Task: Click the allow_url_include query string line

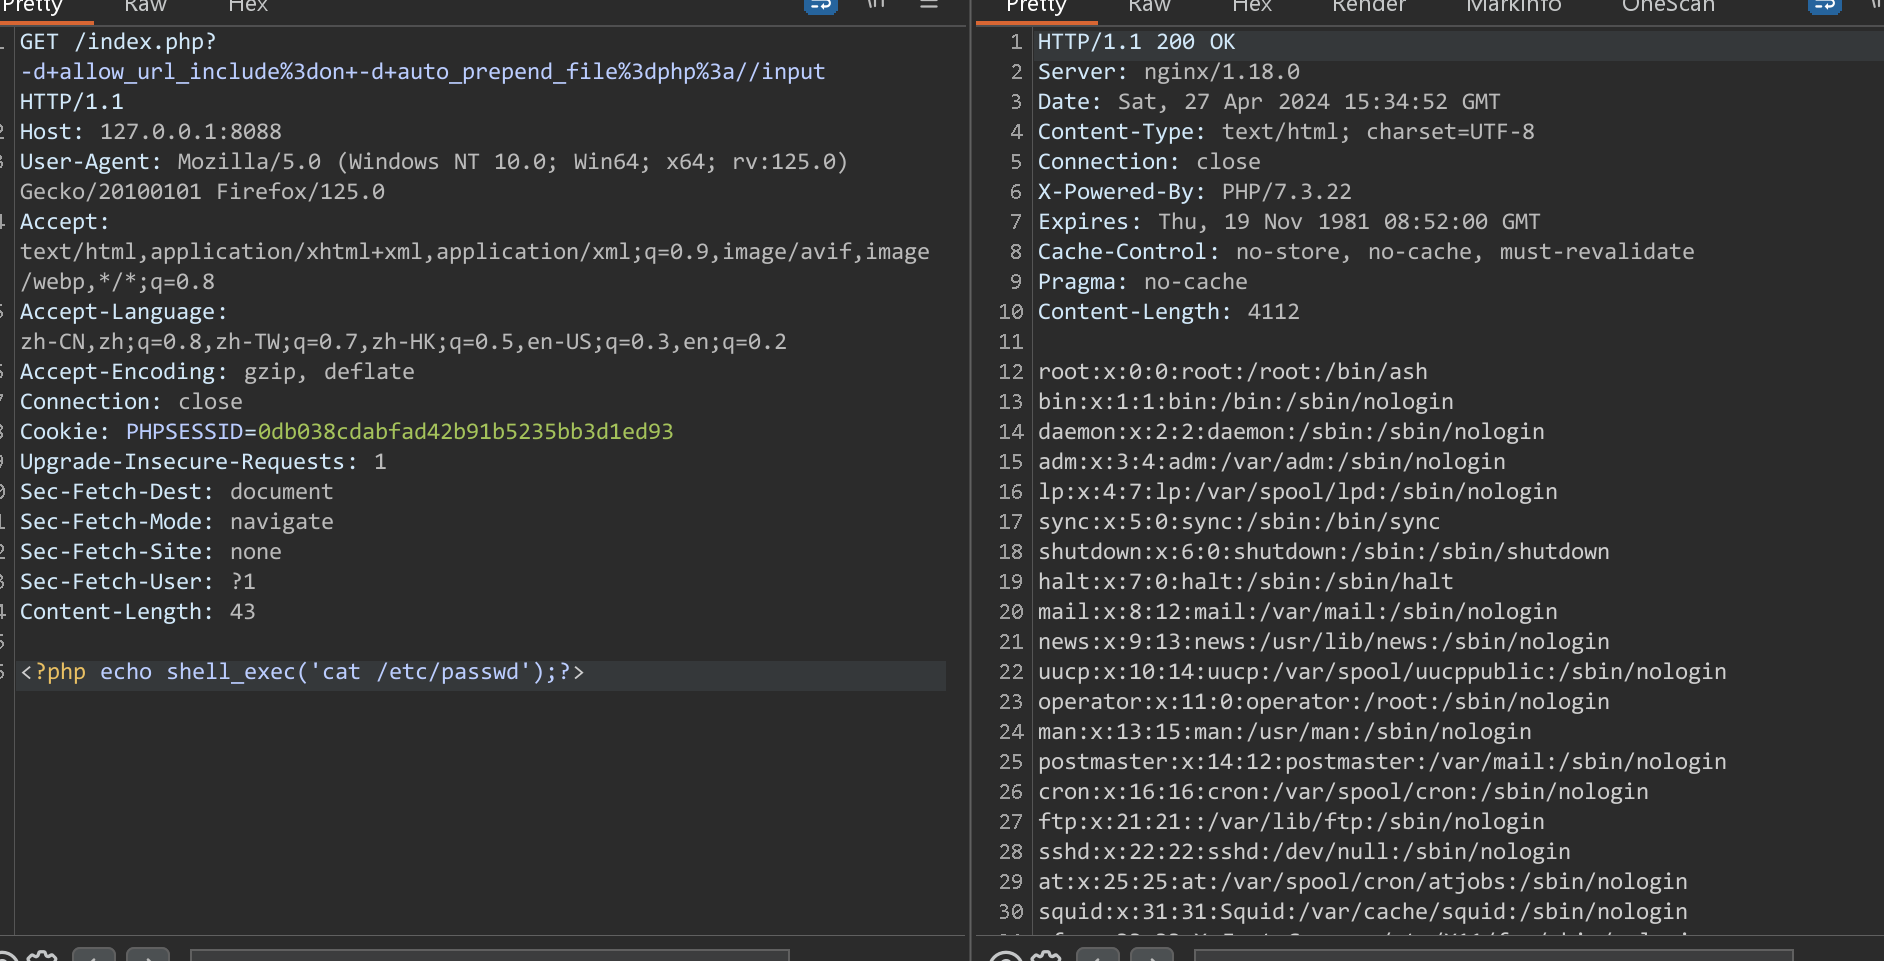Action: click(422, 72)
